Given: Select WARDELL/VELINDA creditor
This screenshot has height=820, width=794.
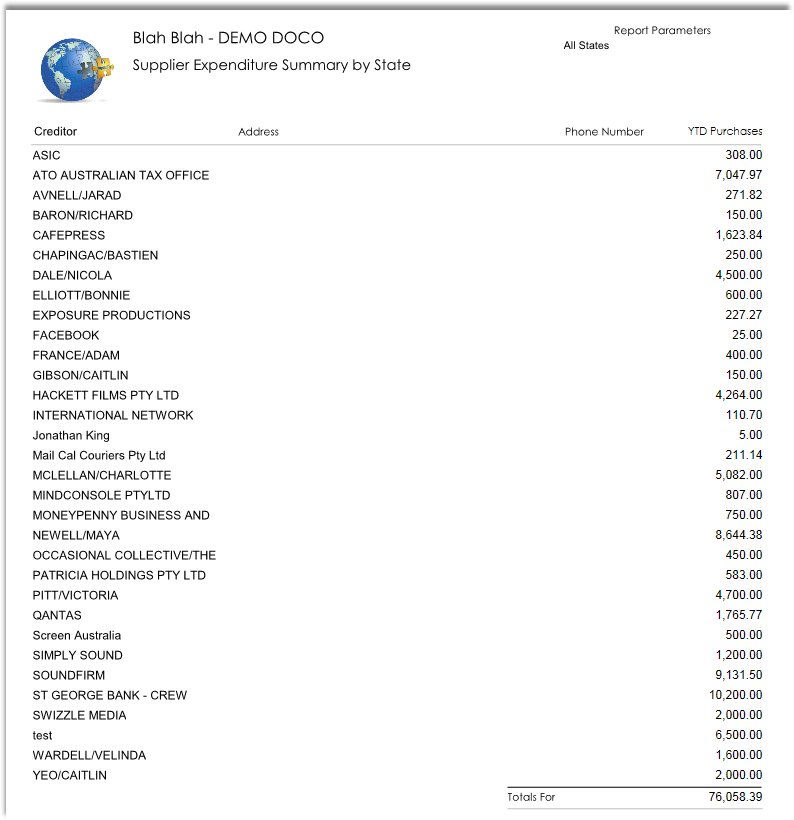Looking at the screenshot, I should 89,755.
